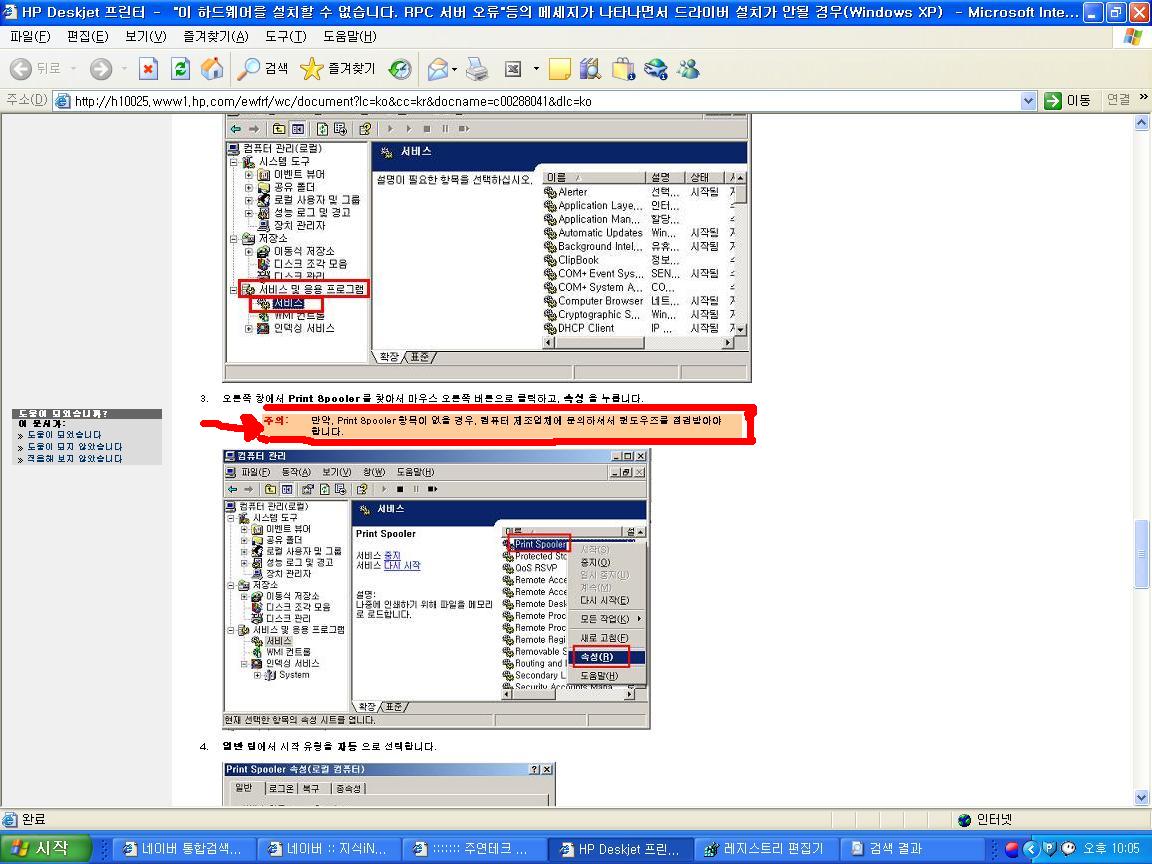
Task: Open the Back button history dropdown arrow
Action: [73, 69]
